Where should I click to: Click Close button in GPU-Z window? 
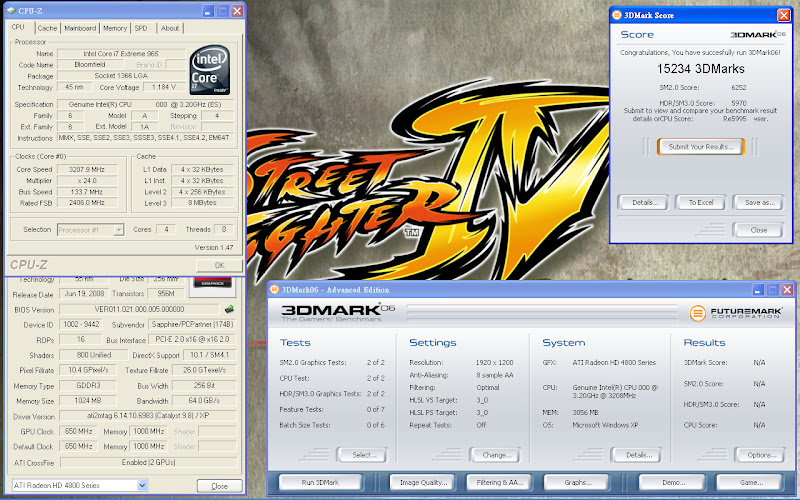point(219,486)
